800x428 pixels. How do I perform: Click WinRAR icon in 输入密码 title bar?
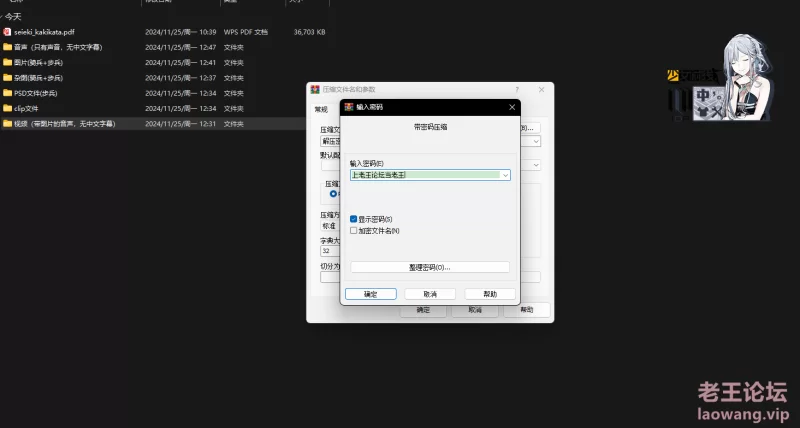(349, 107)
